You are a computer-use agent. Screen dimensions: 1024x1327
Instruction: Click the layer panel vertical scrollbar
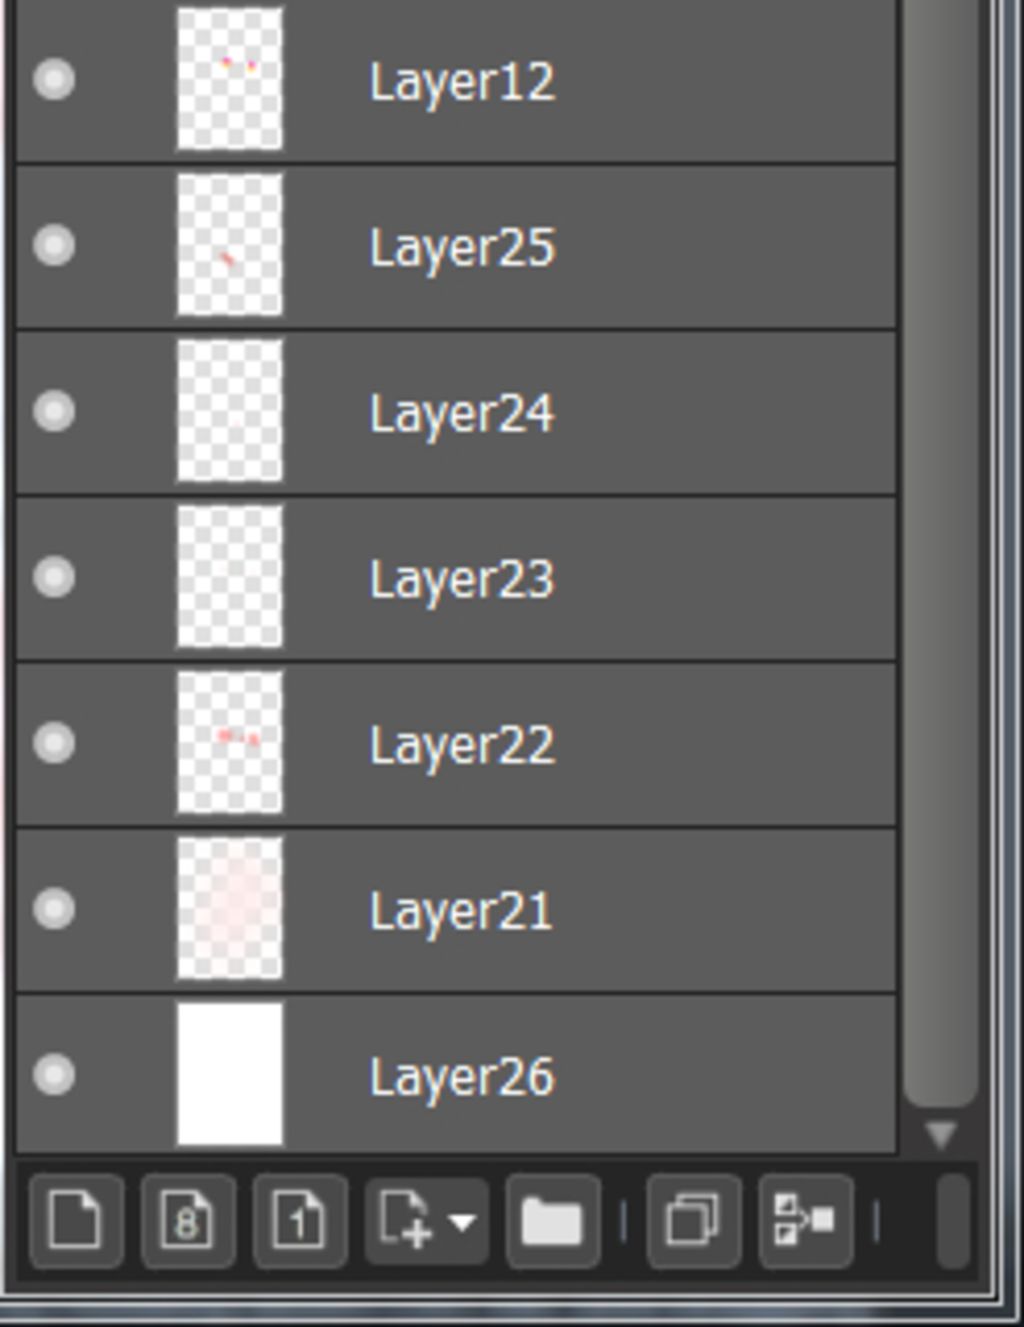coord(940,550)
